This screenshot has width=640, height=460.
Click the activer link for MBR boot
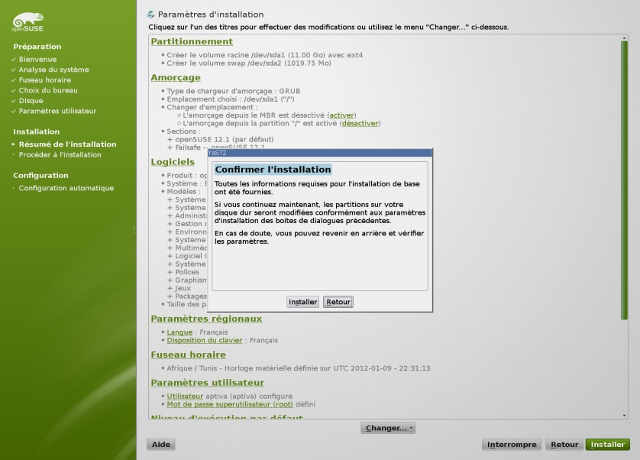[x=342, y=115]
